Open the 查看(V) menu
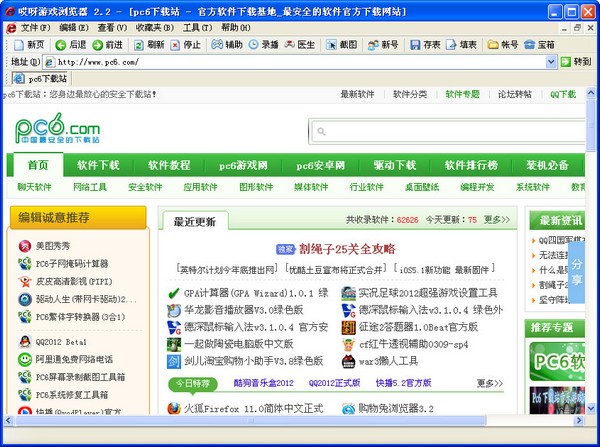 pyautogui.click(x=112, y=28)
